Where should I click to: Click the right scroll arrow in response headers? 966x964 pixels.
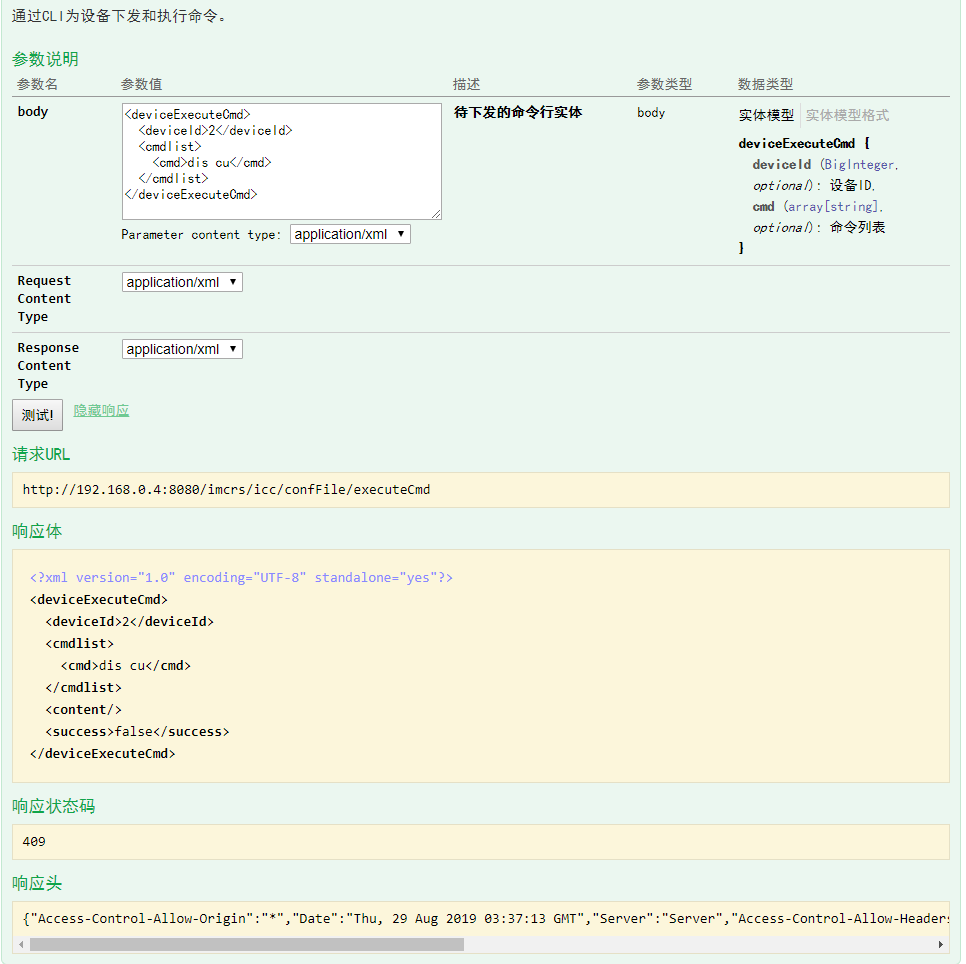941,944
